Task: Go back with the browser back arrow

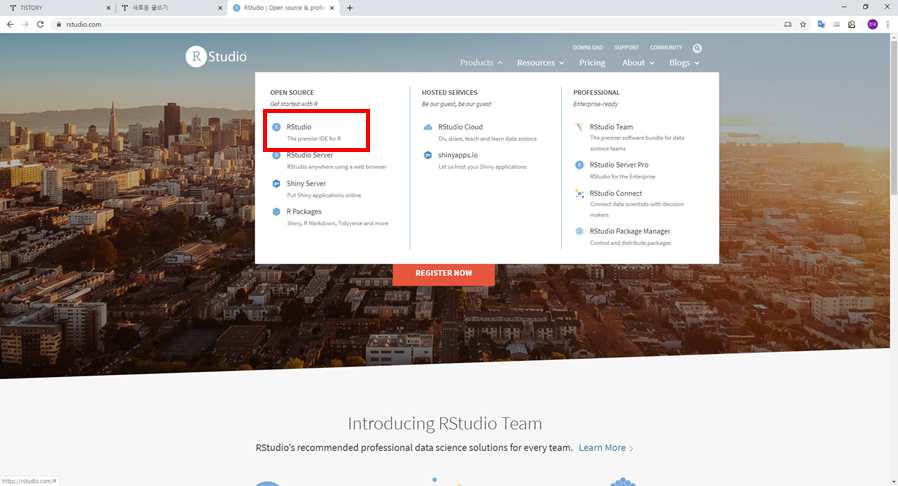Action: click(x=10, y=24)
